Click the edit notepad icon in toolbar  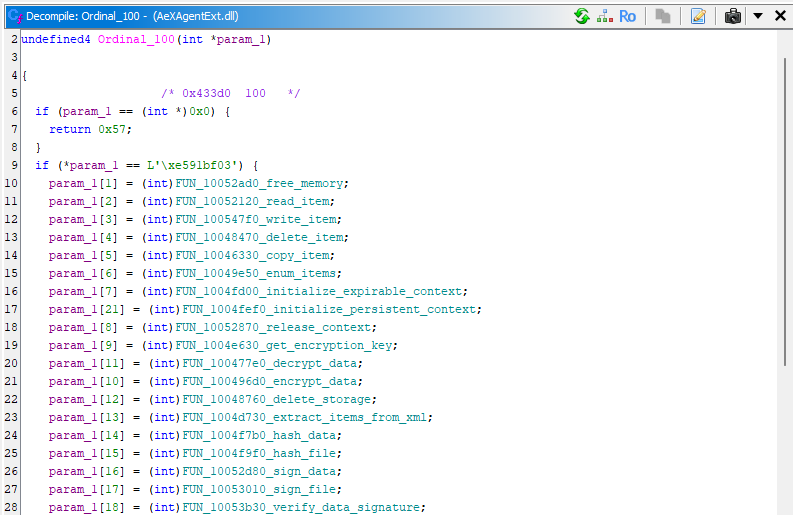698,16
